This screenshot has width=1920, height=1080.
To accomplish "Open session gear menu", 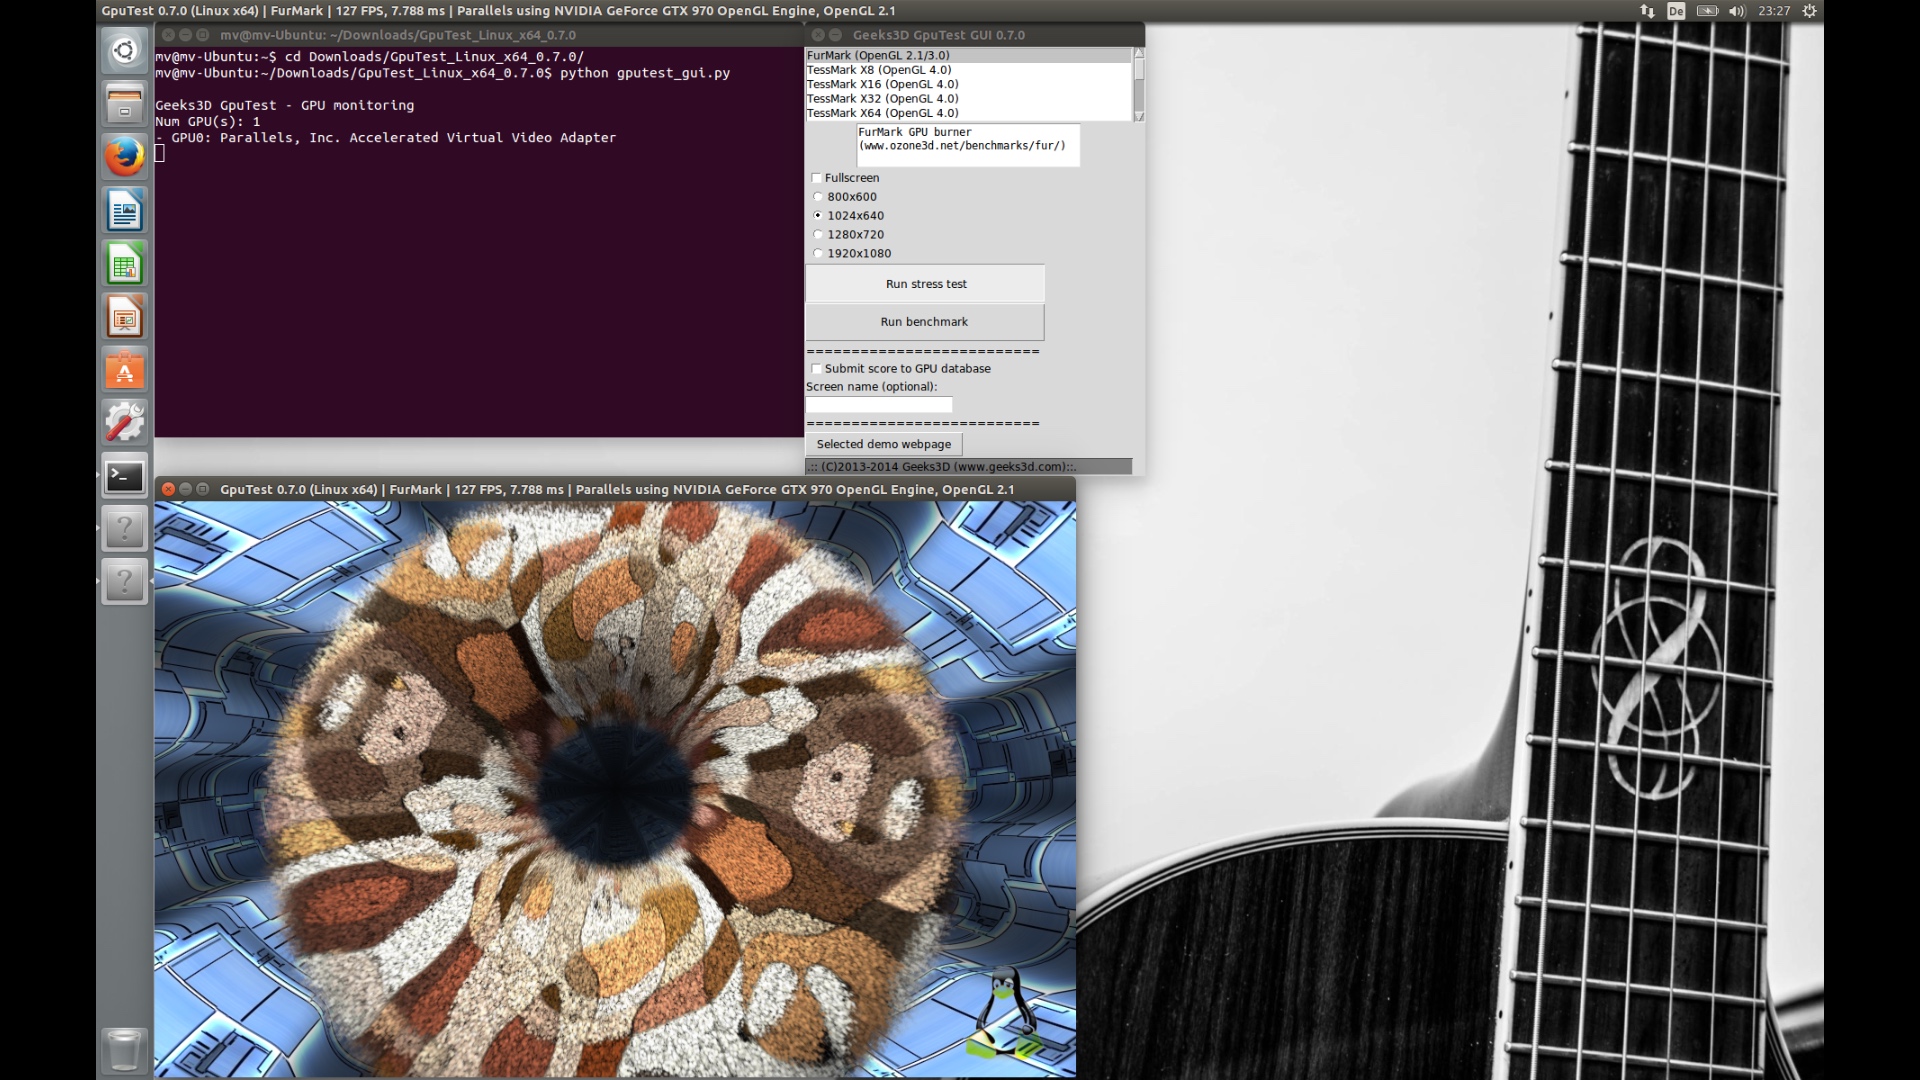I will click(1809, 11).
